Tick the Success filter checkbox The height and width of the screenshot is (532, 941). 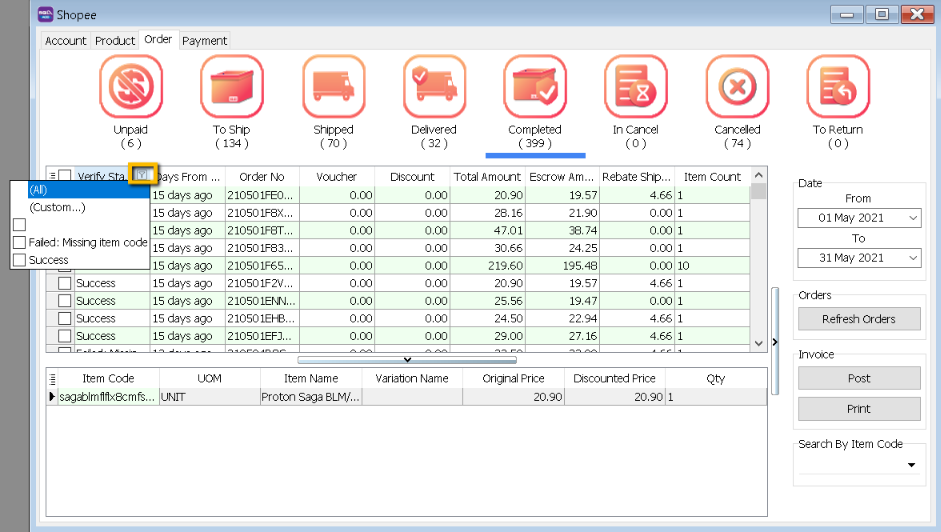coord(20,260)
